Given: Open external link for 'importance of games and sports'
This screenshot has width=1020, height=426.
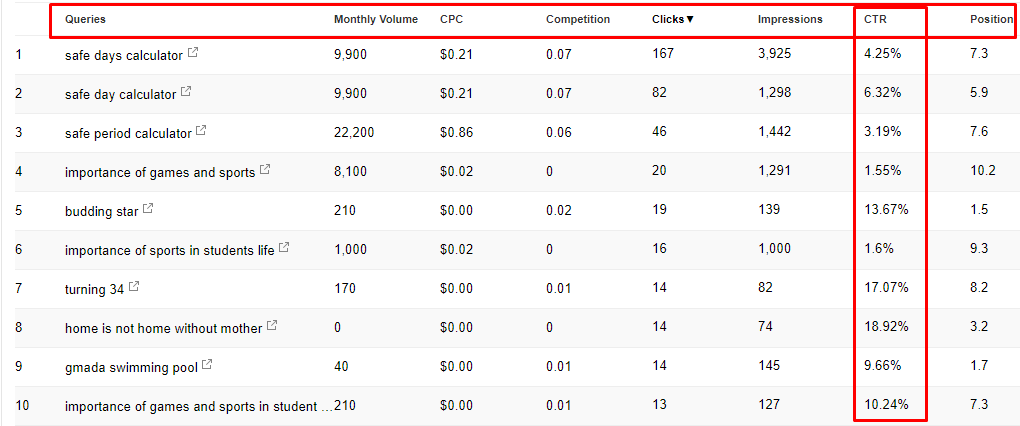Looking at the screenshot, I should pos(265,170).
